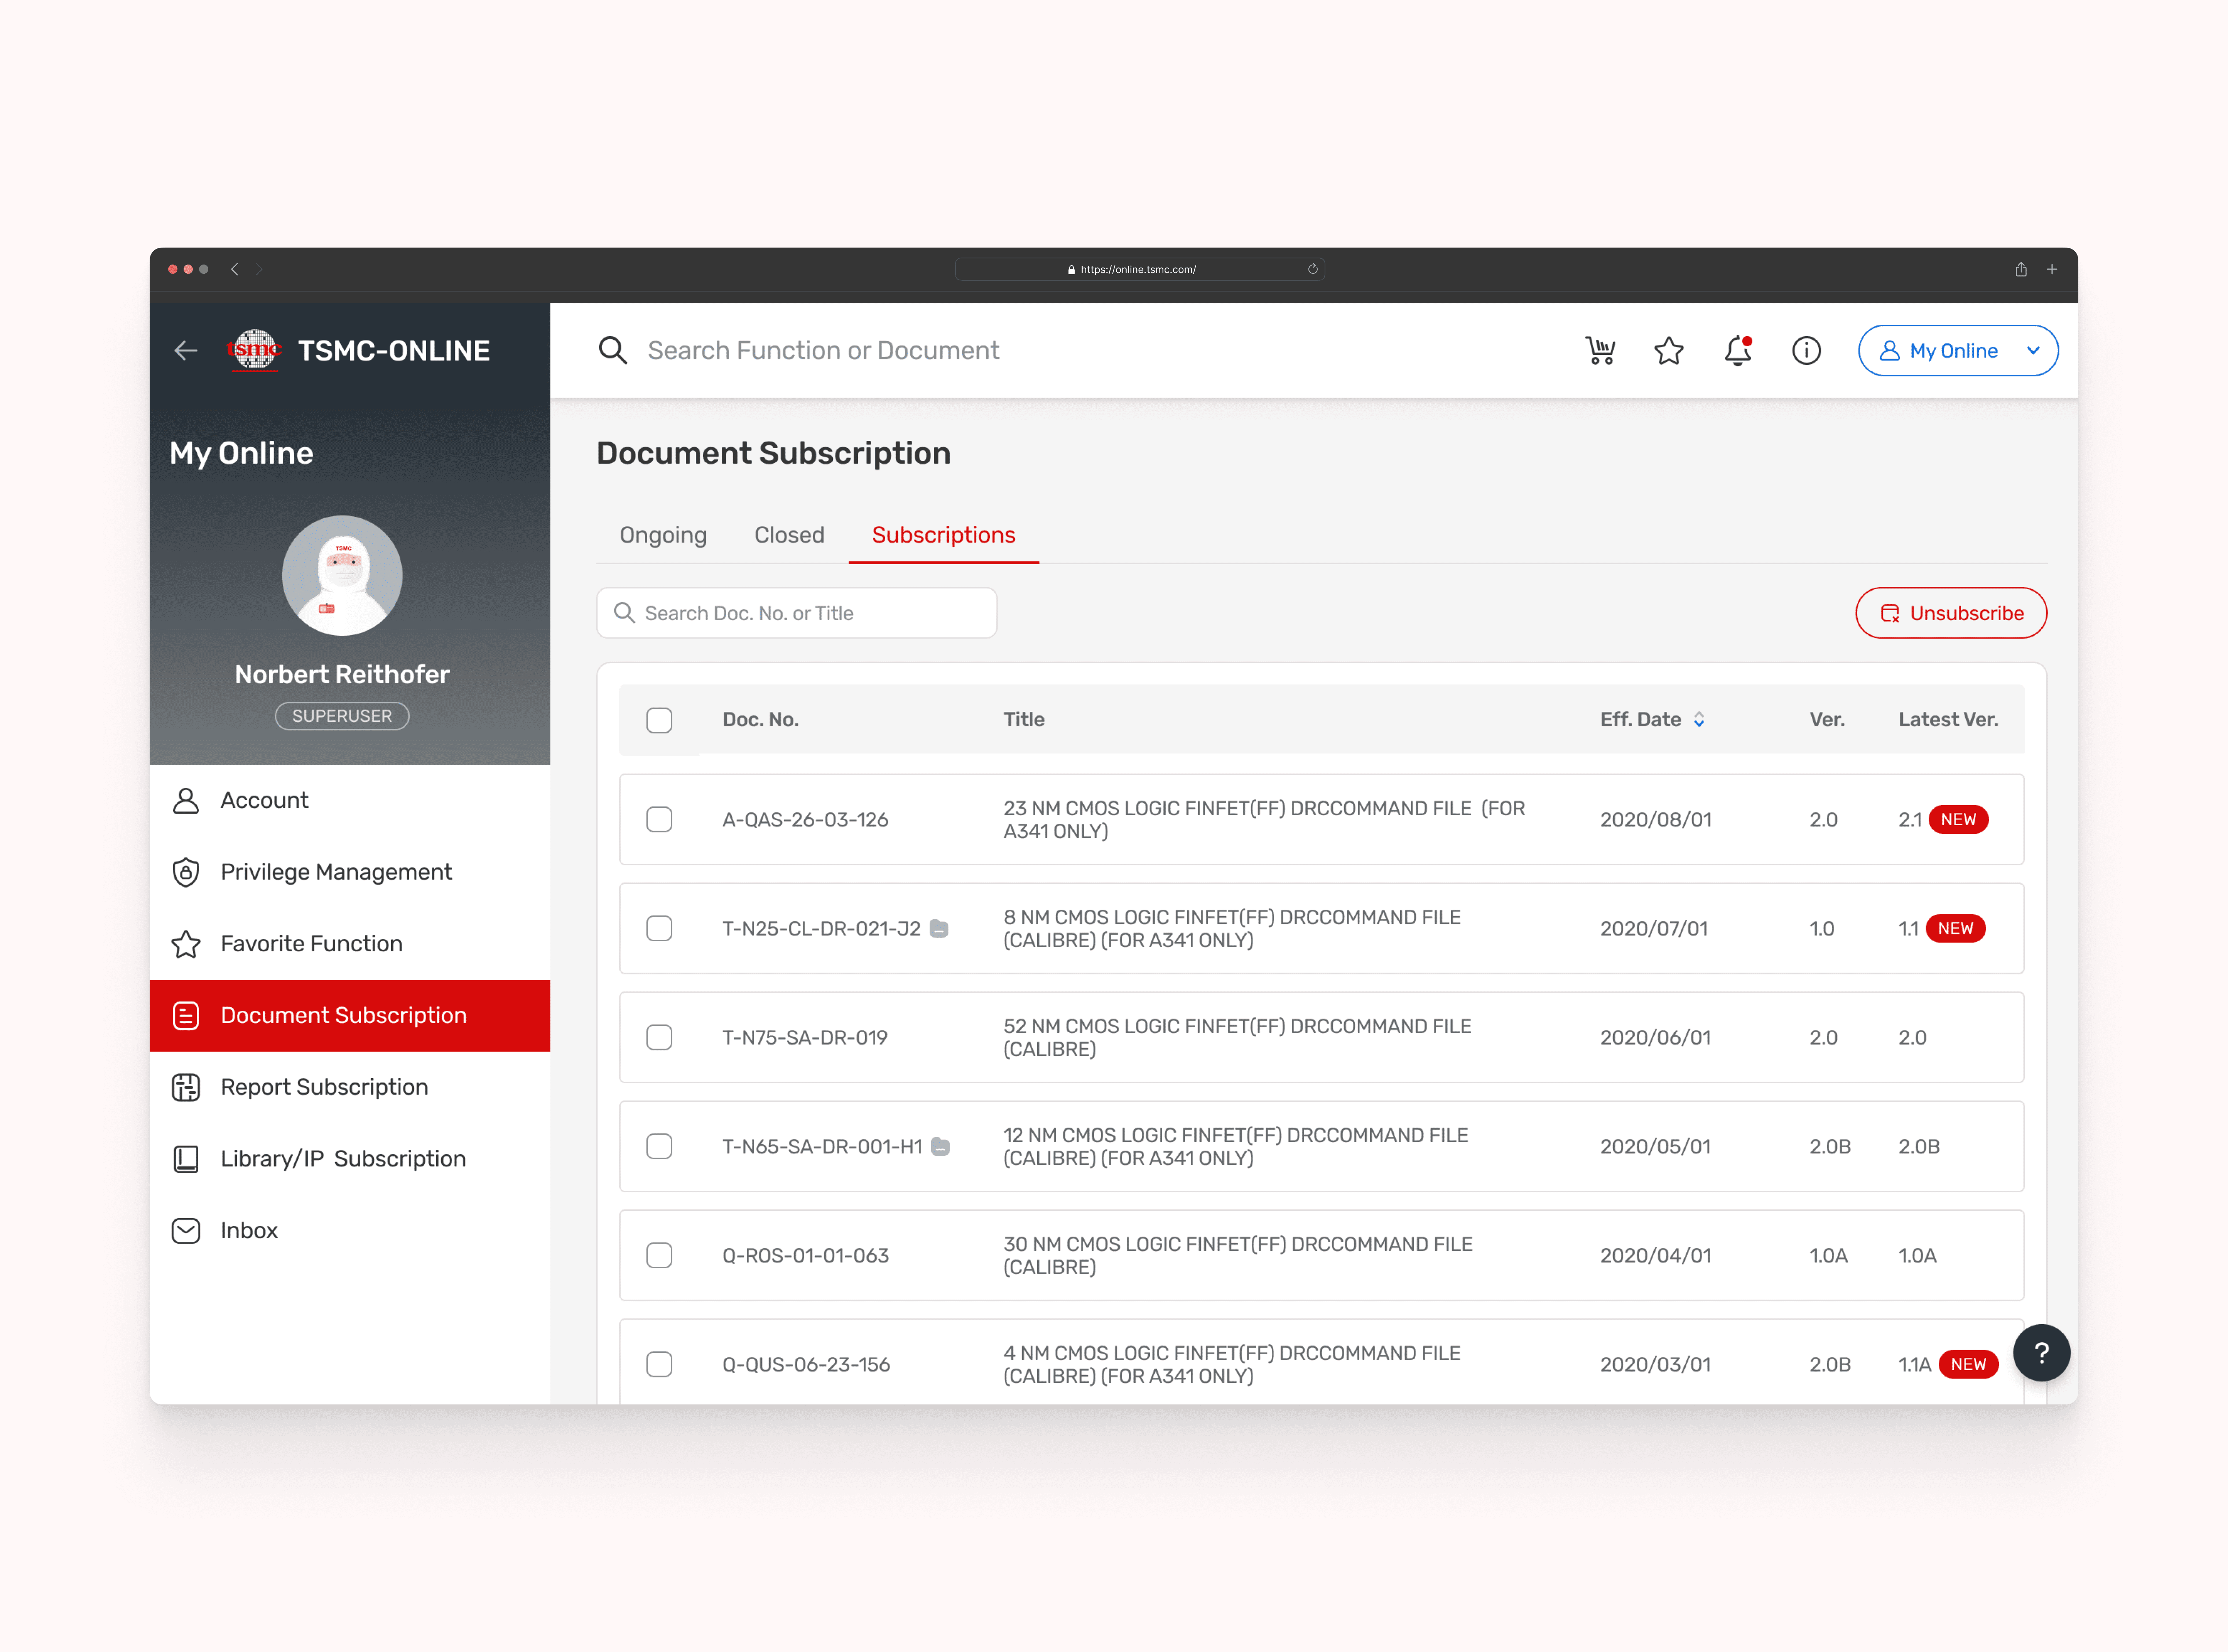Click doc number T-N75-SA-DR-019
Viewport: 2228px width, 1652px height.
tap(805, 1038)
